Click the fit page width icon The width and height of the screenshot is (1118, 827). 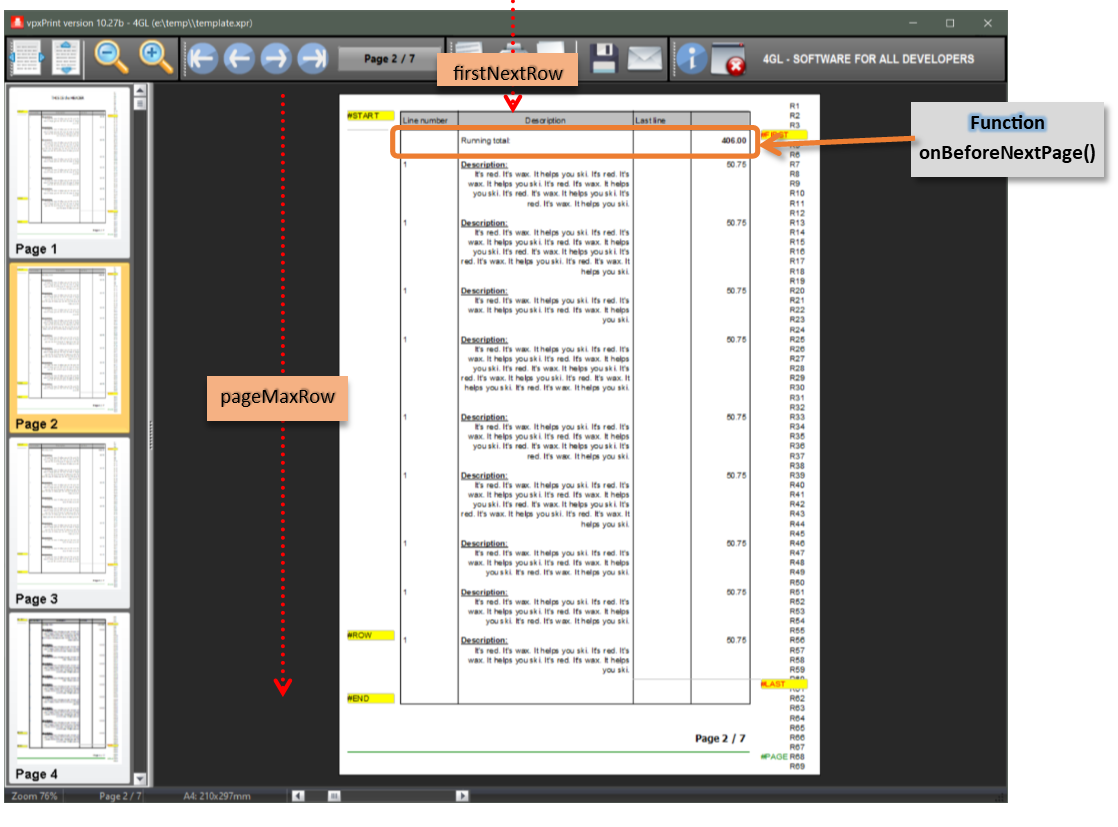point(26,58)
